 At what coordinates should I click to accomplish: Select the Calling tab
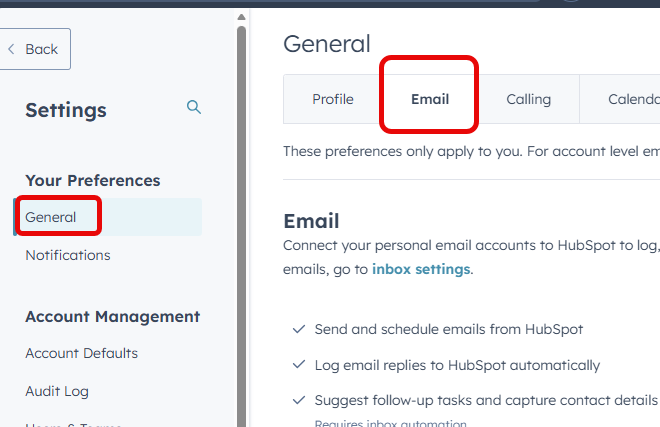coord(528,99)
